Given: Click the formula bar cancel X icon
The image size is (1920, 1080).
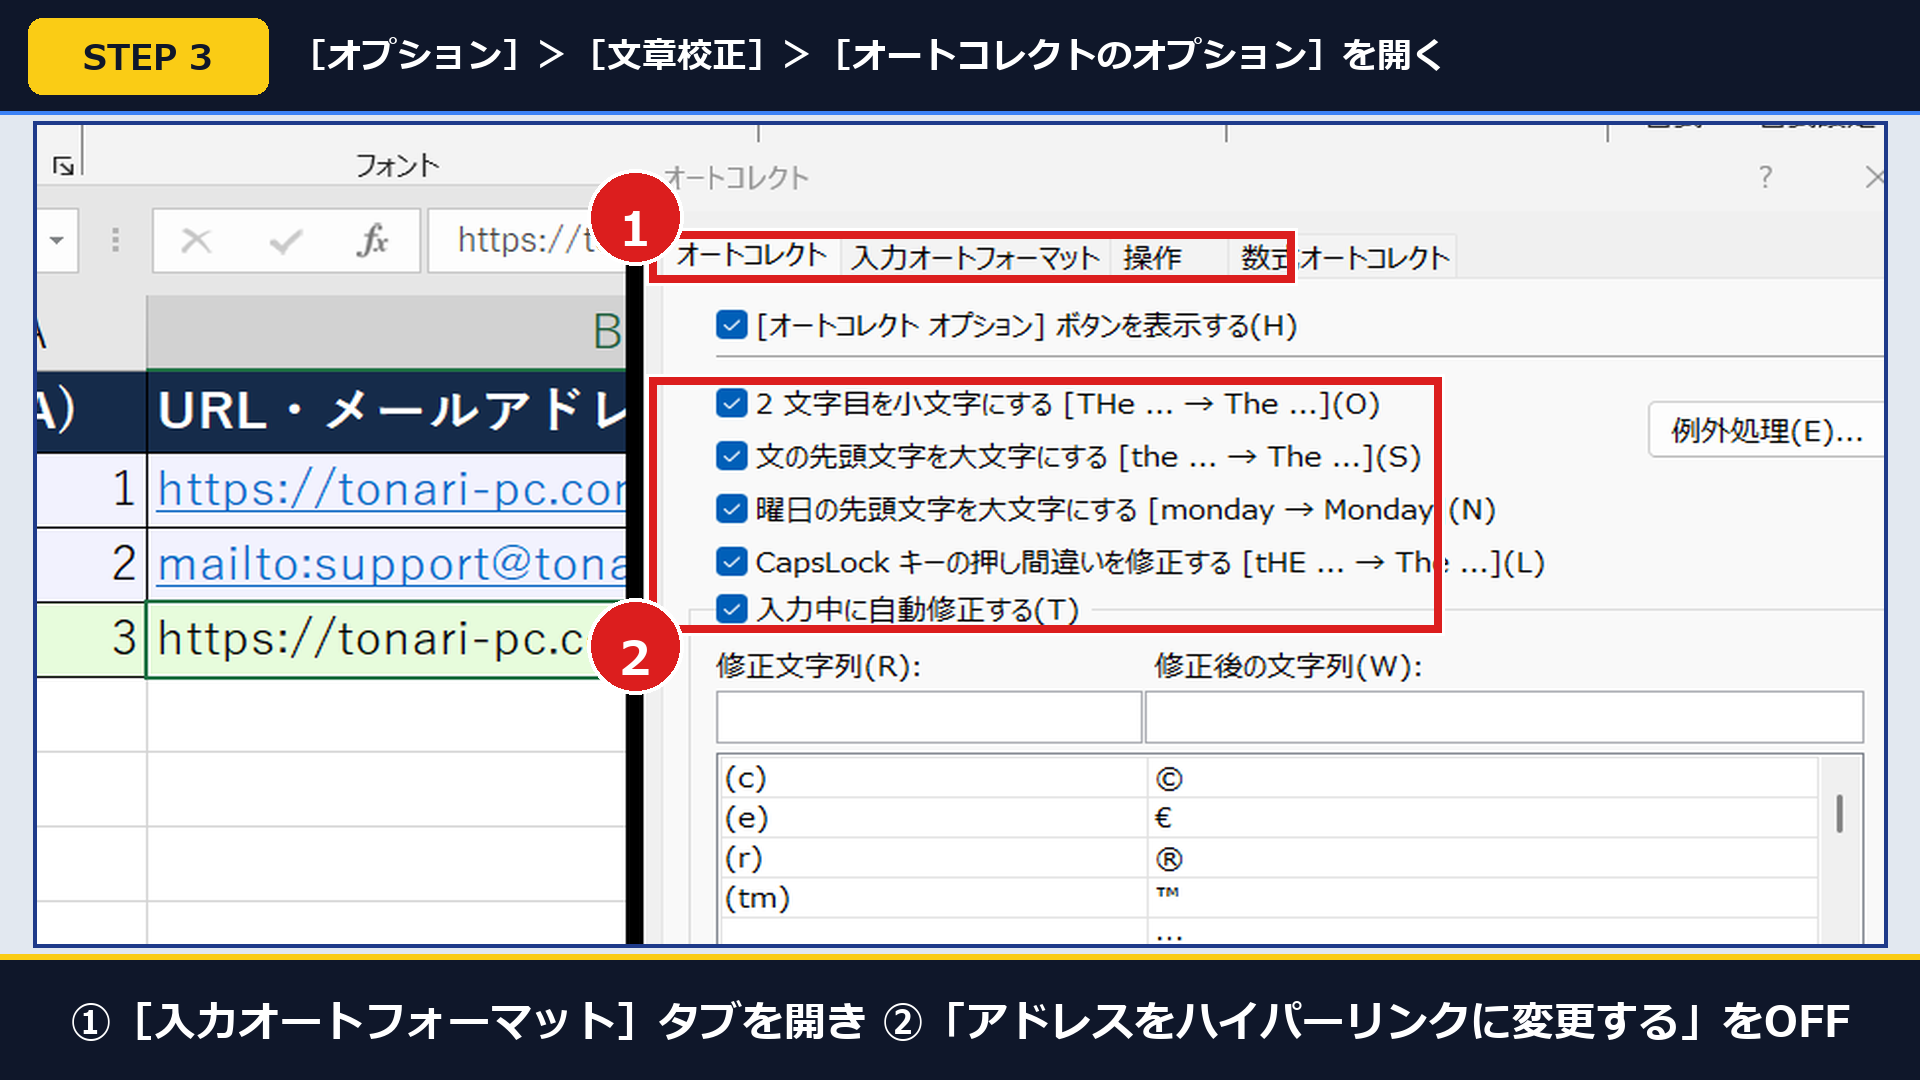Looking at the screenshot, I should coord(196,241).
